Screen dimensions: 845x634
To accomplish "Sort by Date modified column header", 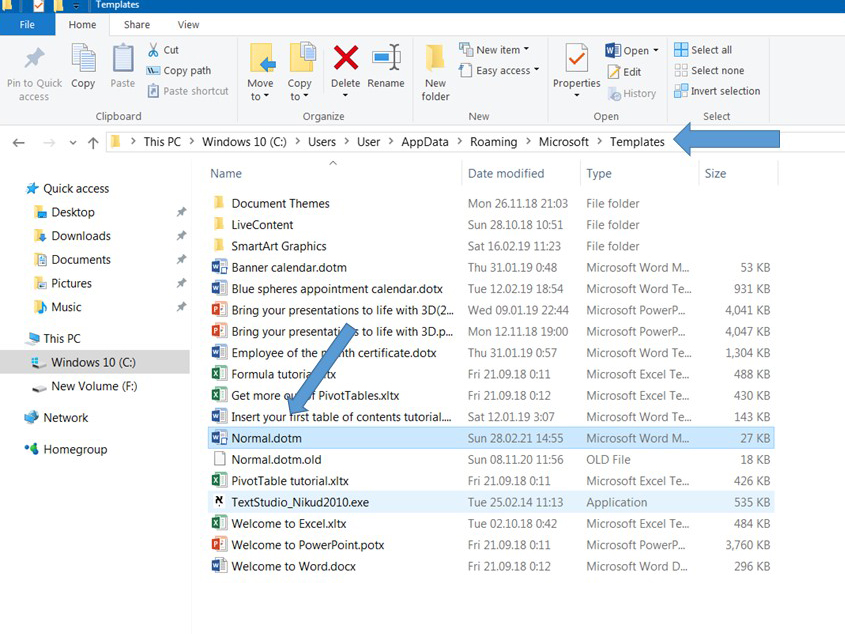I will tap(506, 173).
